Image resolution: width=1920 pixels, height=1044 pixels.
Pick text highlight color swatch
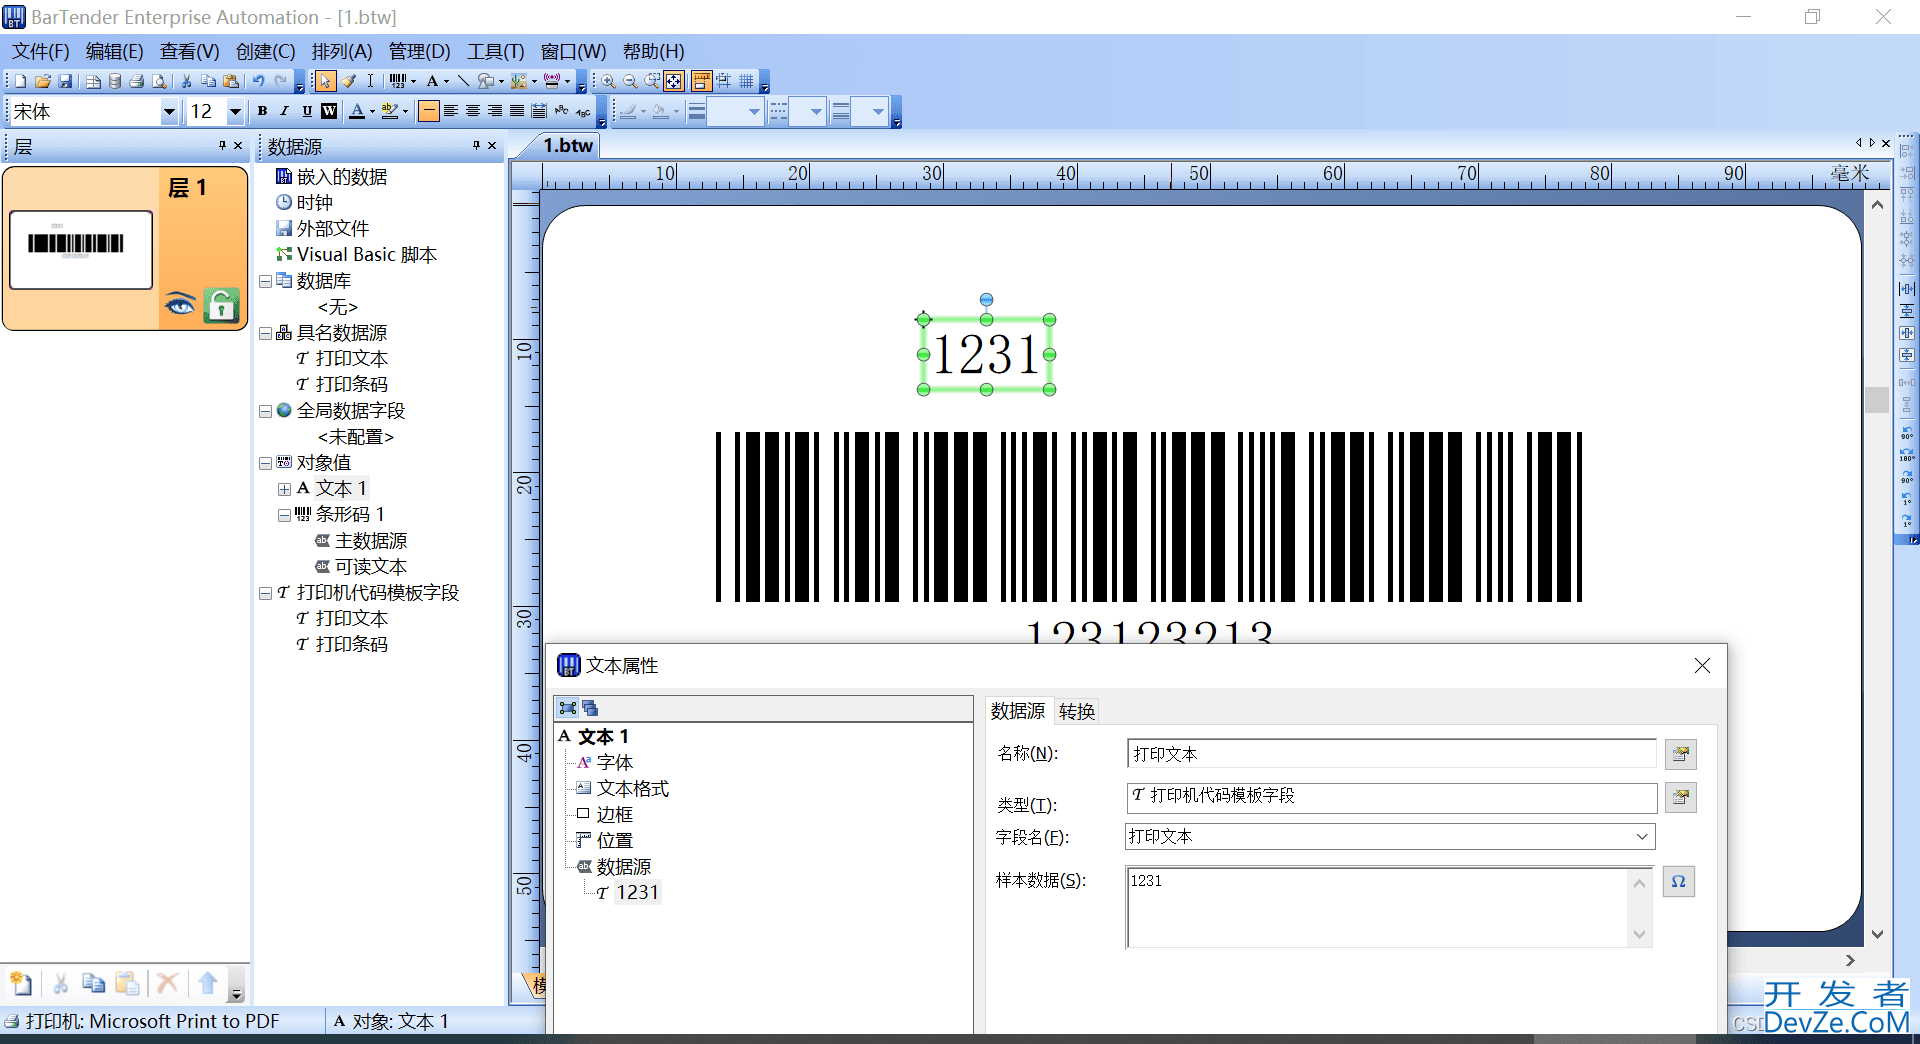389,111
